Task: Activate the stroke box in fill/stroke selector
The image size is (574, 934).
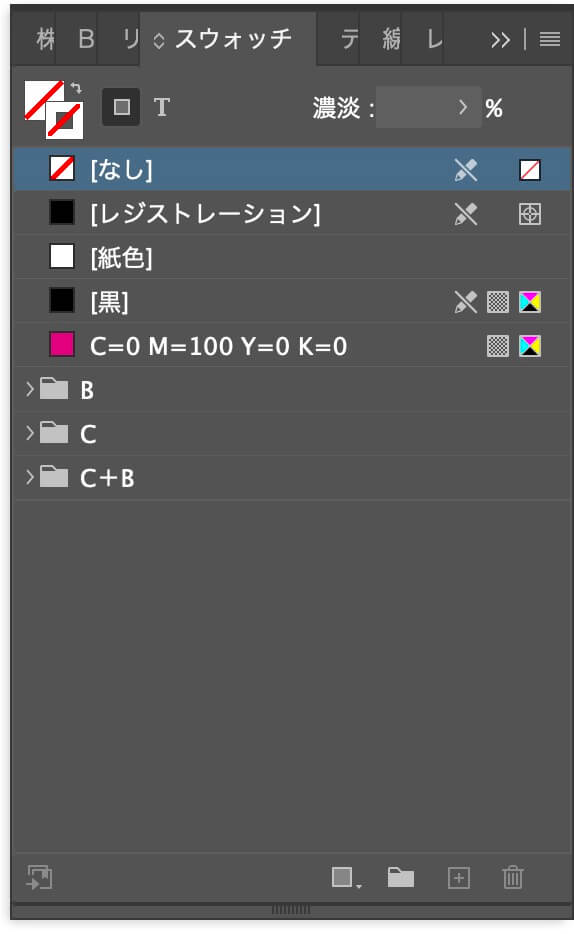Action: 64,120
